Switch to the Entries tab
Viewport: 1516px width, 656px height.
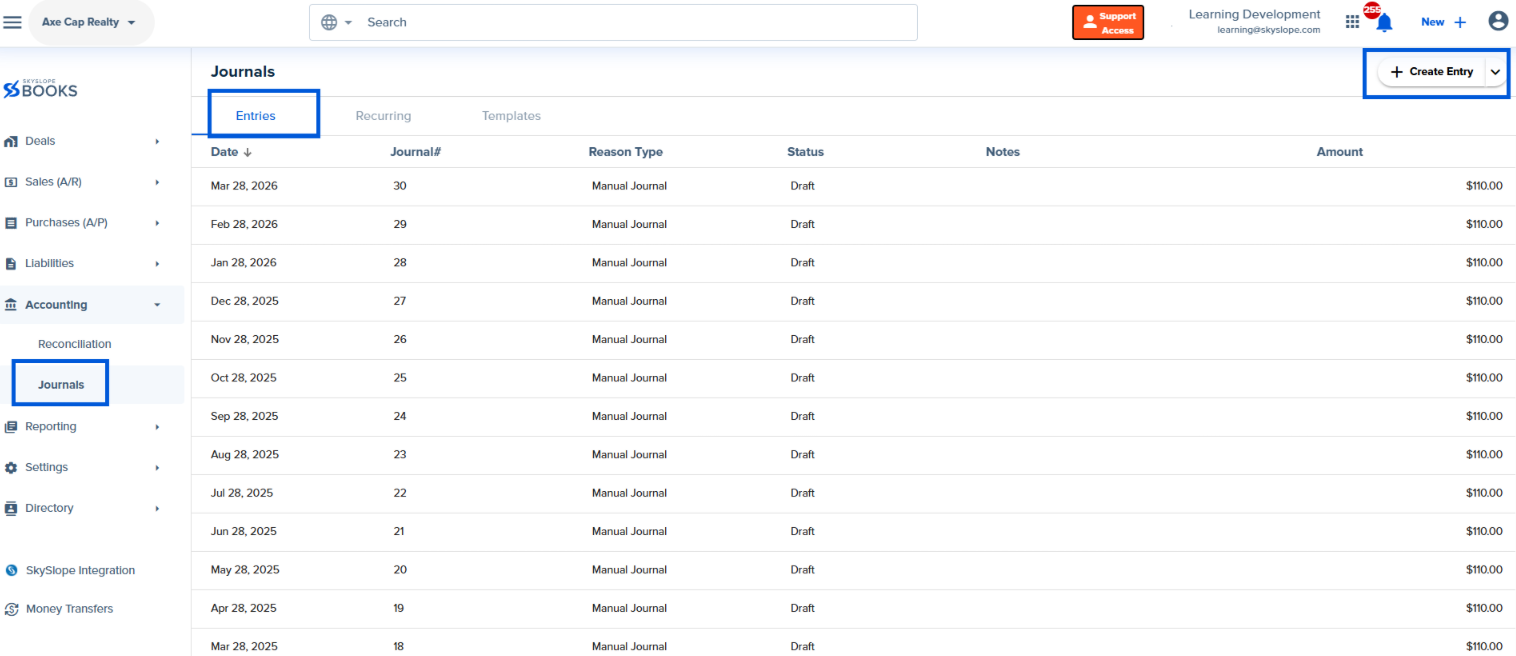click(x=255, y=116)
